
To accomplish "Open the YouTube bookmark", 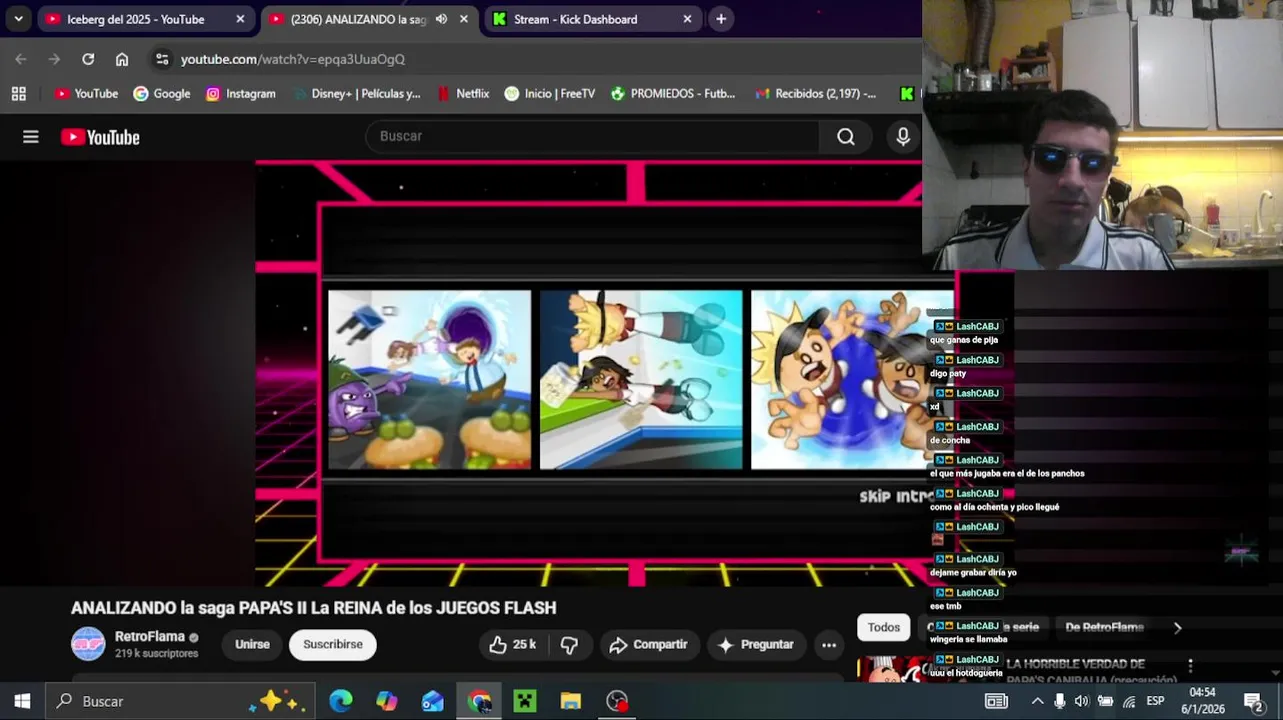I will [86, 93].
